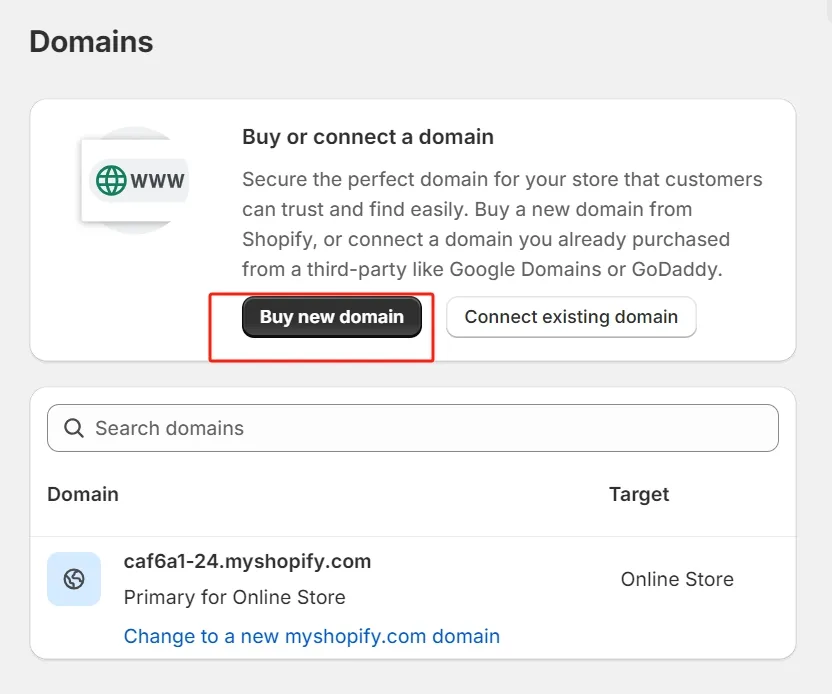Select the caf6a1-24.myshopify.com domain name
Screen dimensions: 832x694
click(247, 561)
